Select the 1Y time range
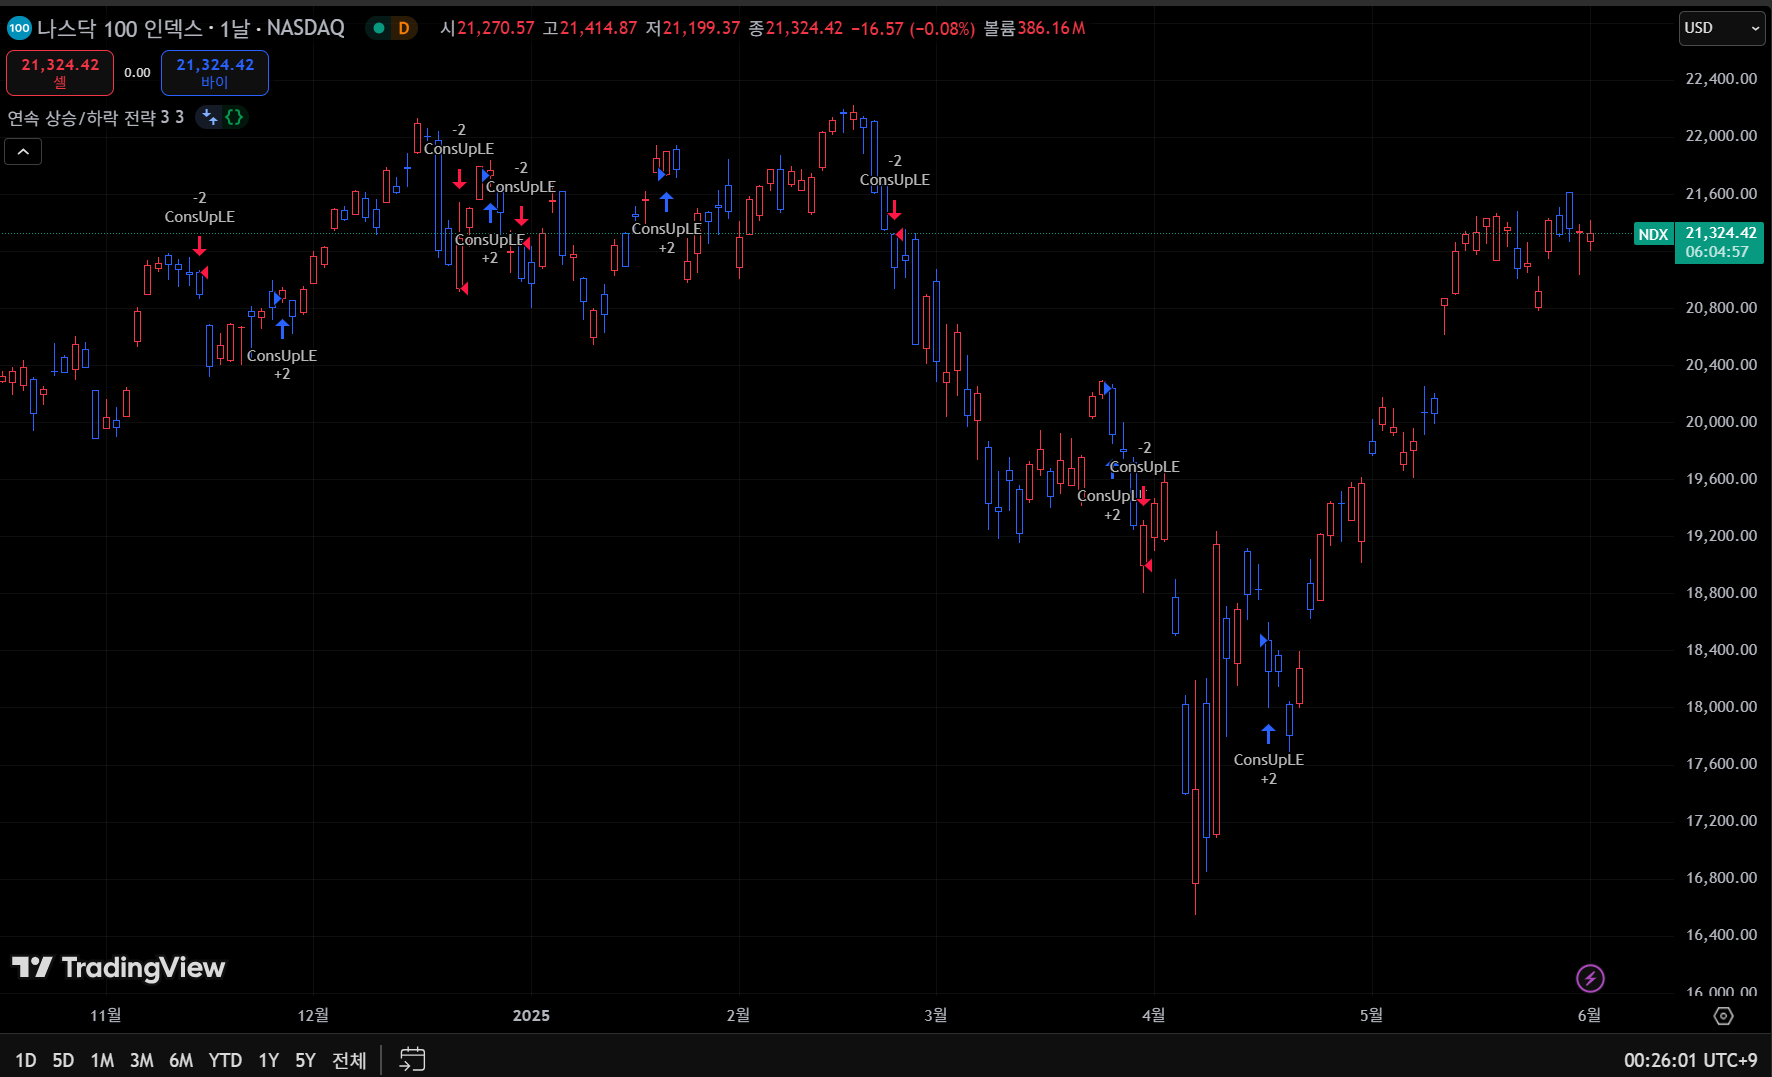This screenshot has height=1077, width=1772. (269, 1060)
